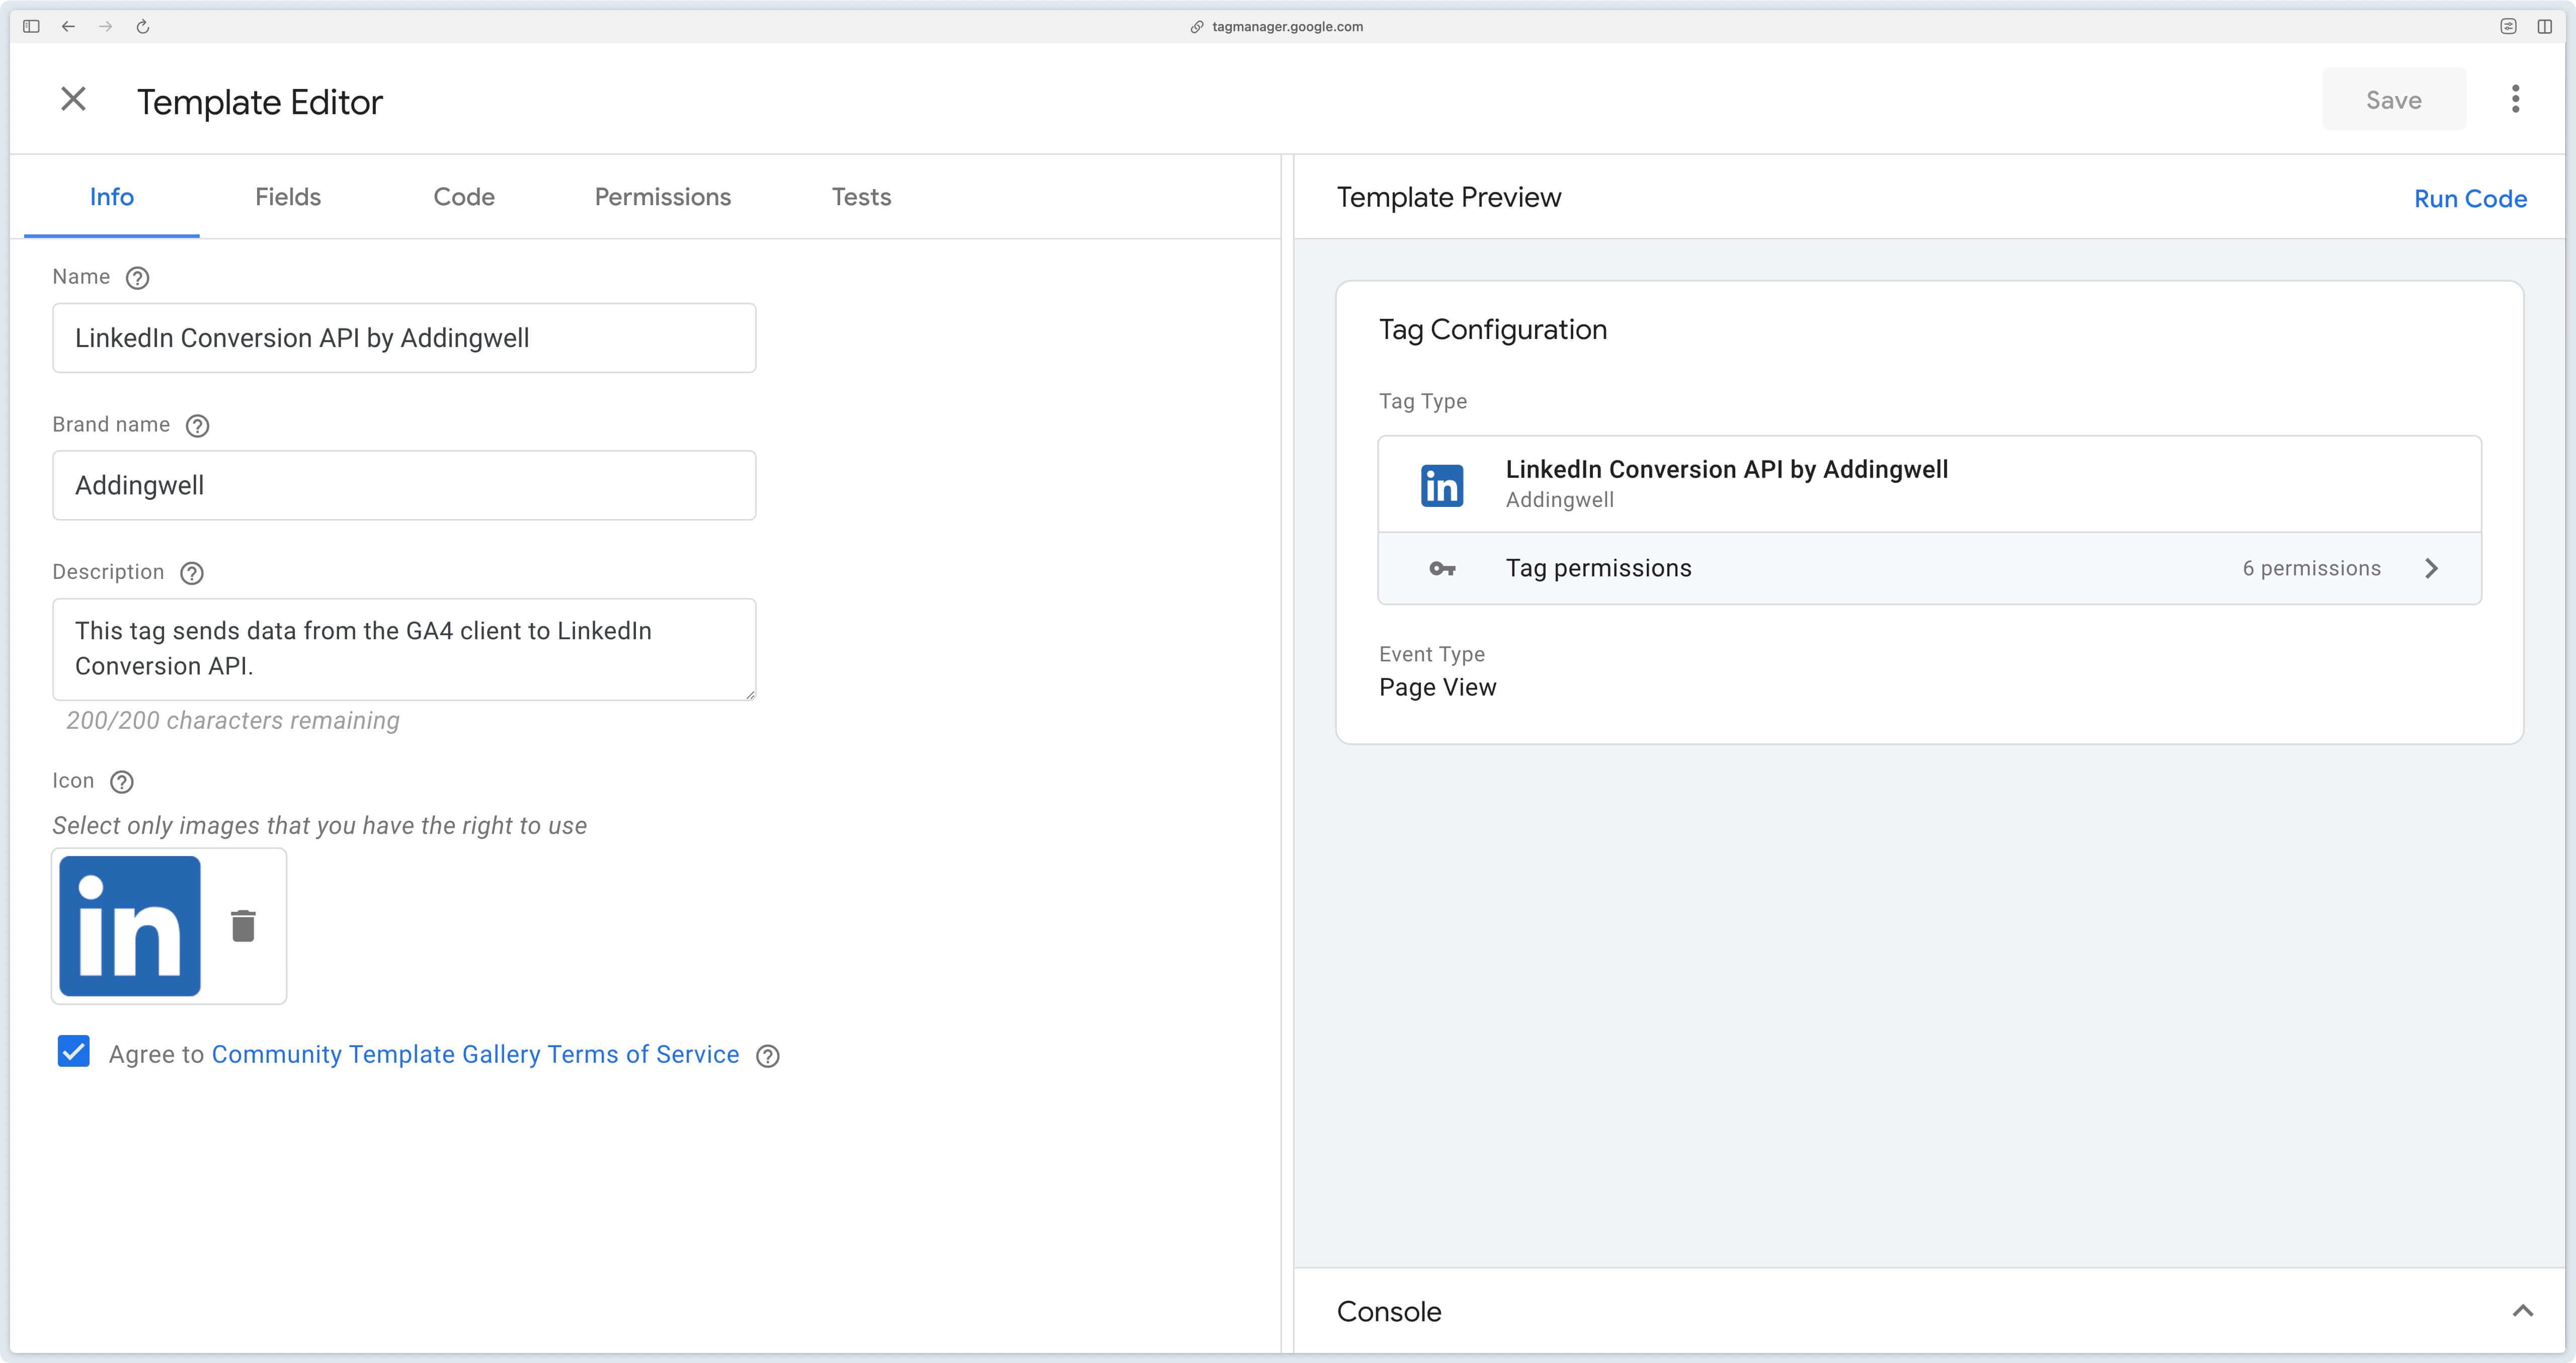Focus the Name input field
The height and width of the screenshot is (1363, 2576).
pyautogui.click(x=404, y=338)
